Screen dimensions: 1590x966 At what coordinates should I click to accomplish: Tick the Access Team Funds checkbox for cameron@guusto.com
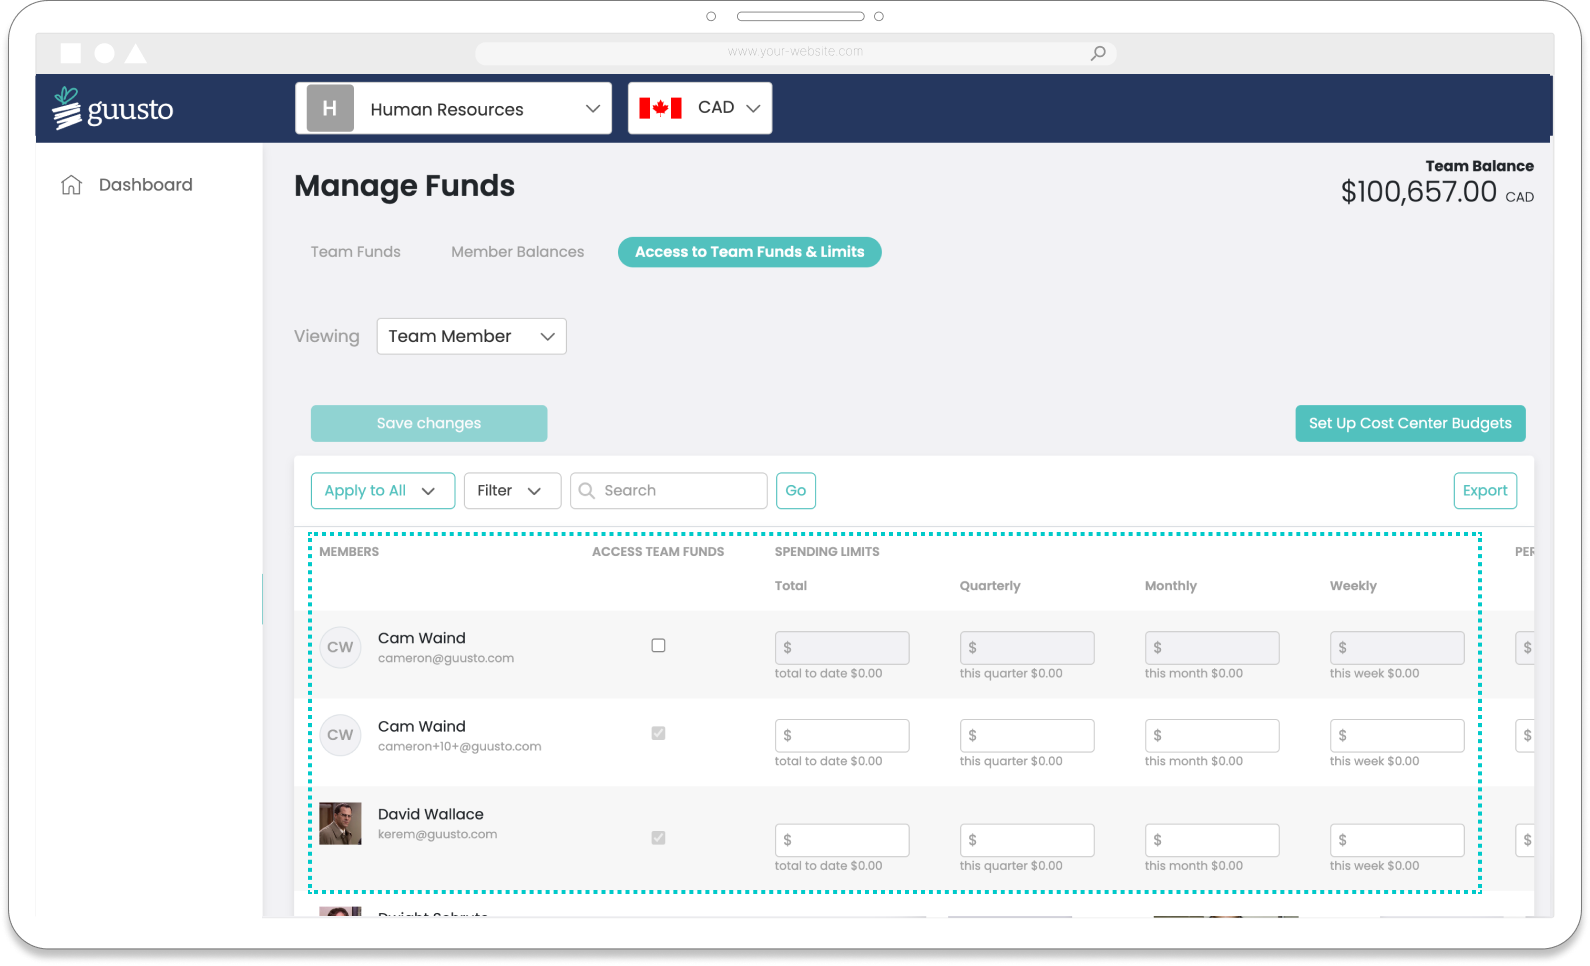point(658,646)
